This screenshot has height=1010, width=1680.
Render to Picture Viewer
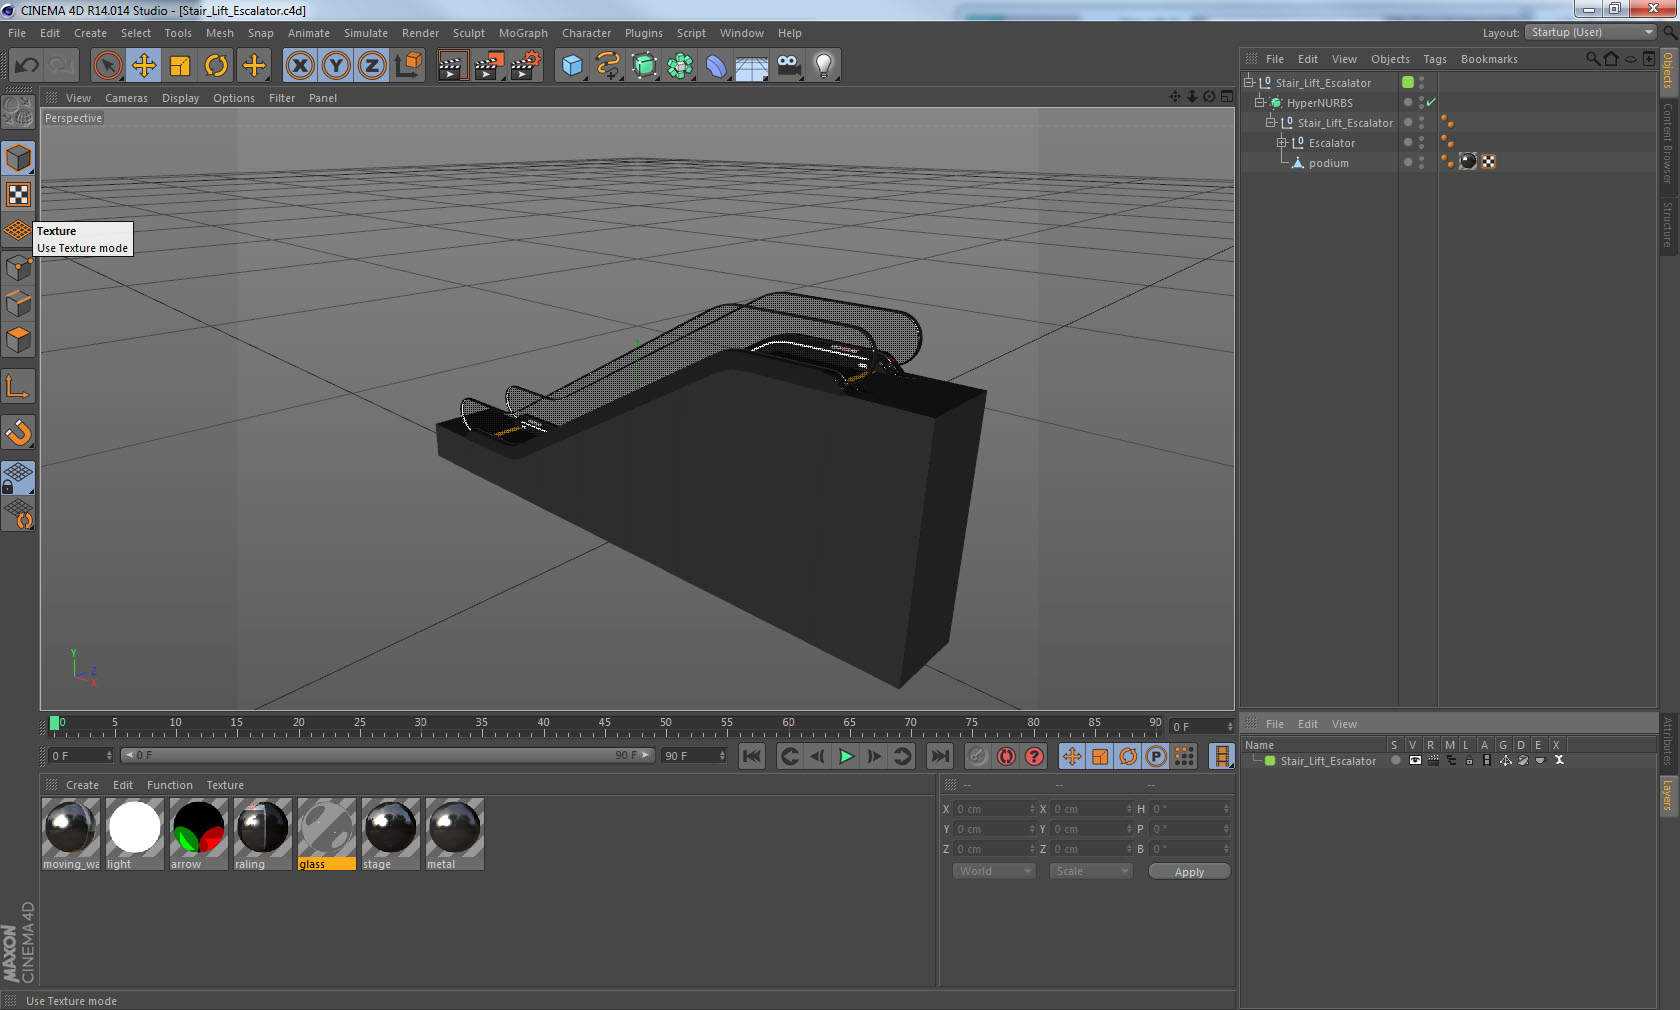[x=488, y=66]
